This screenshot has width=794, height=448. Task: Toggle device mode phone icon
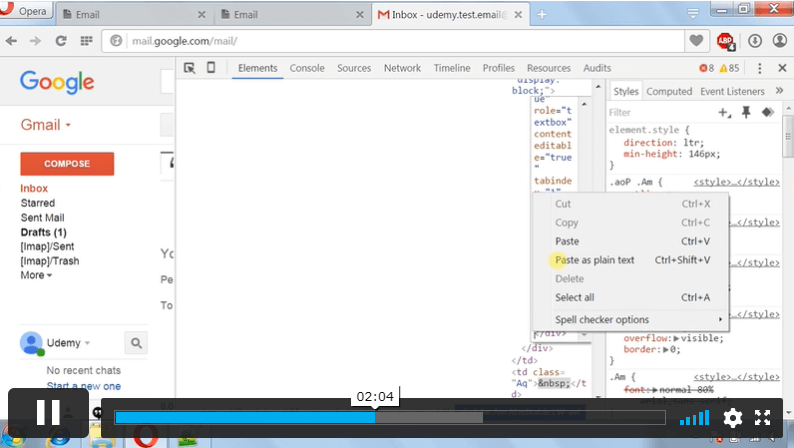click(x=211, y=67)
